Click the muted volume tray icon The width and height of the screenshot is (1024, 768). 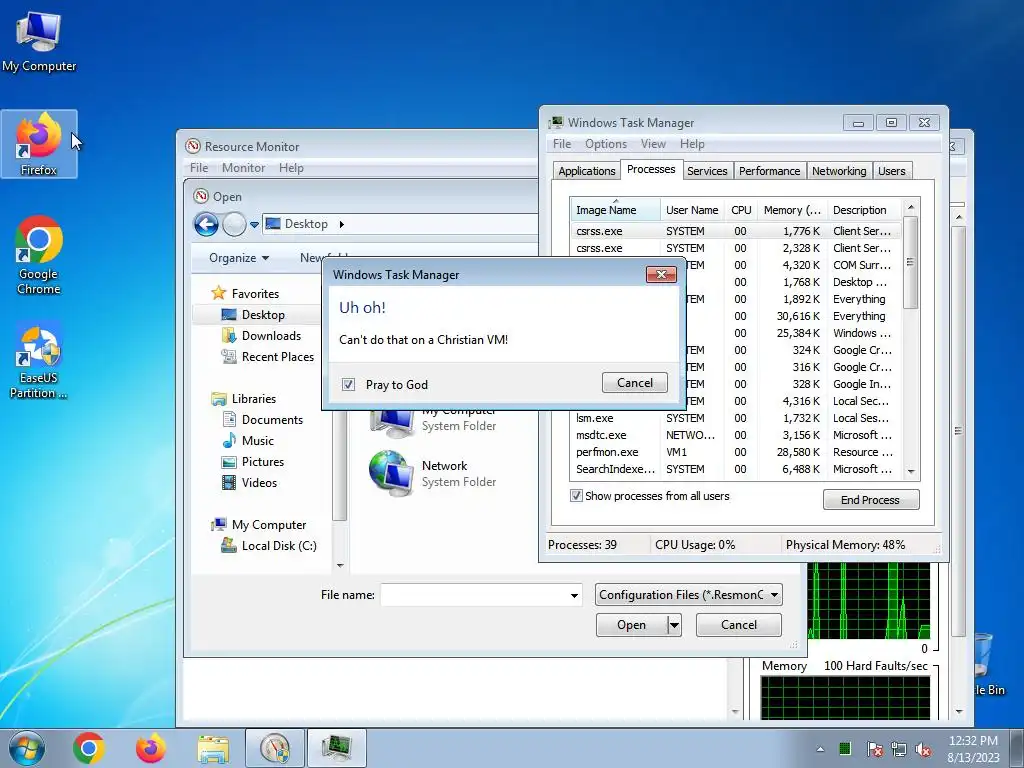point(923,749)
